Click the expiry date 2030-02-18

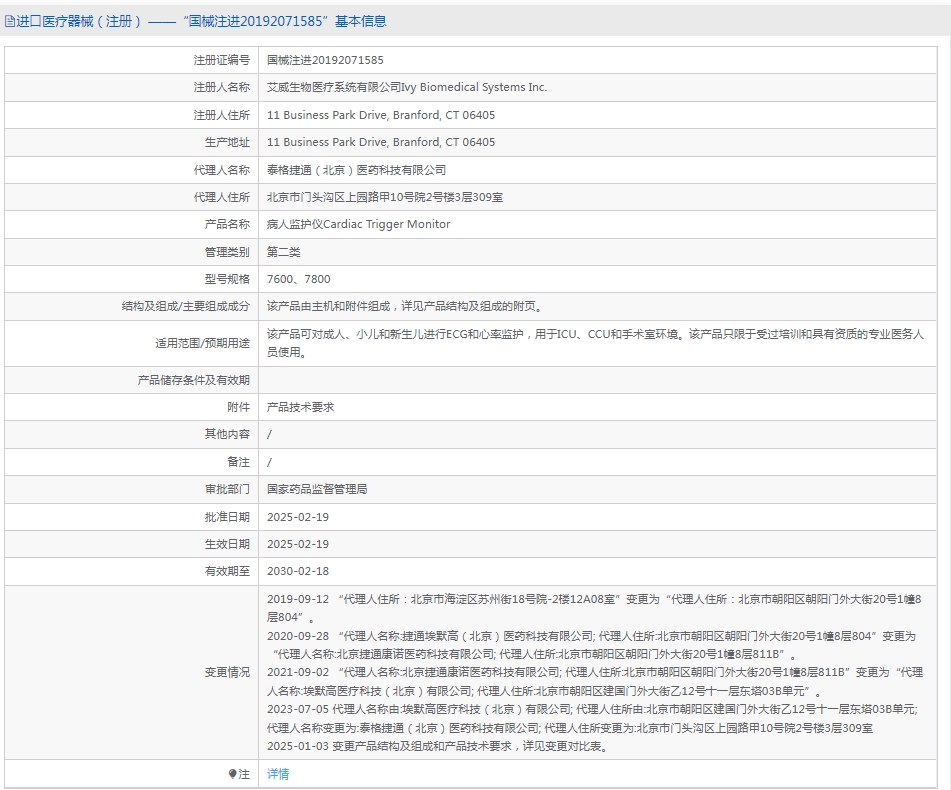click(x=298, y=571)
